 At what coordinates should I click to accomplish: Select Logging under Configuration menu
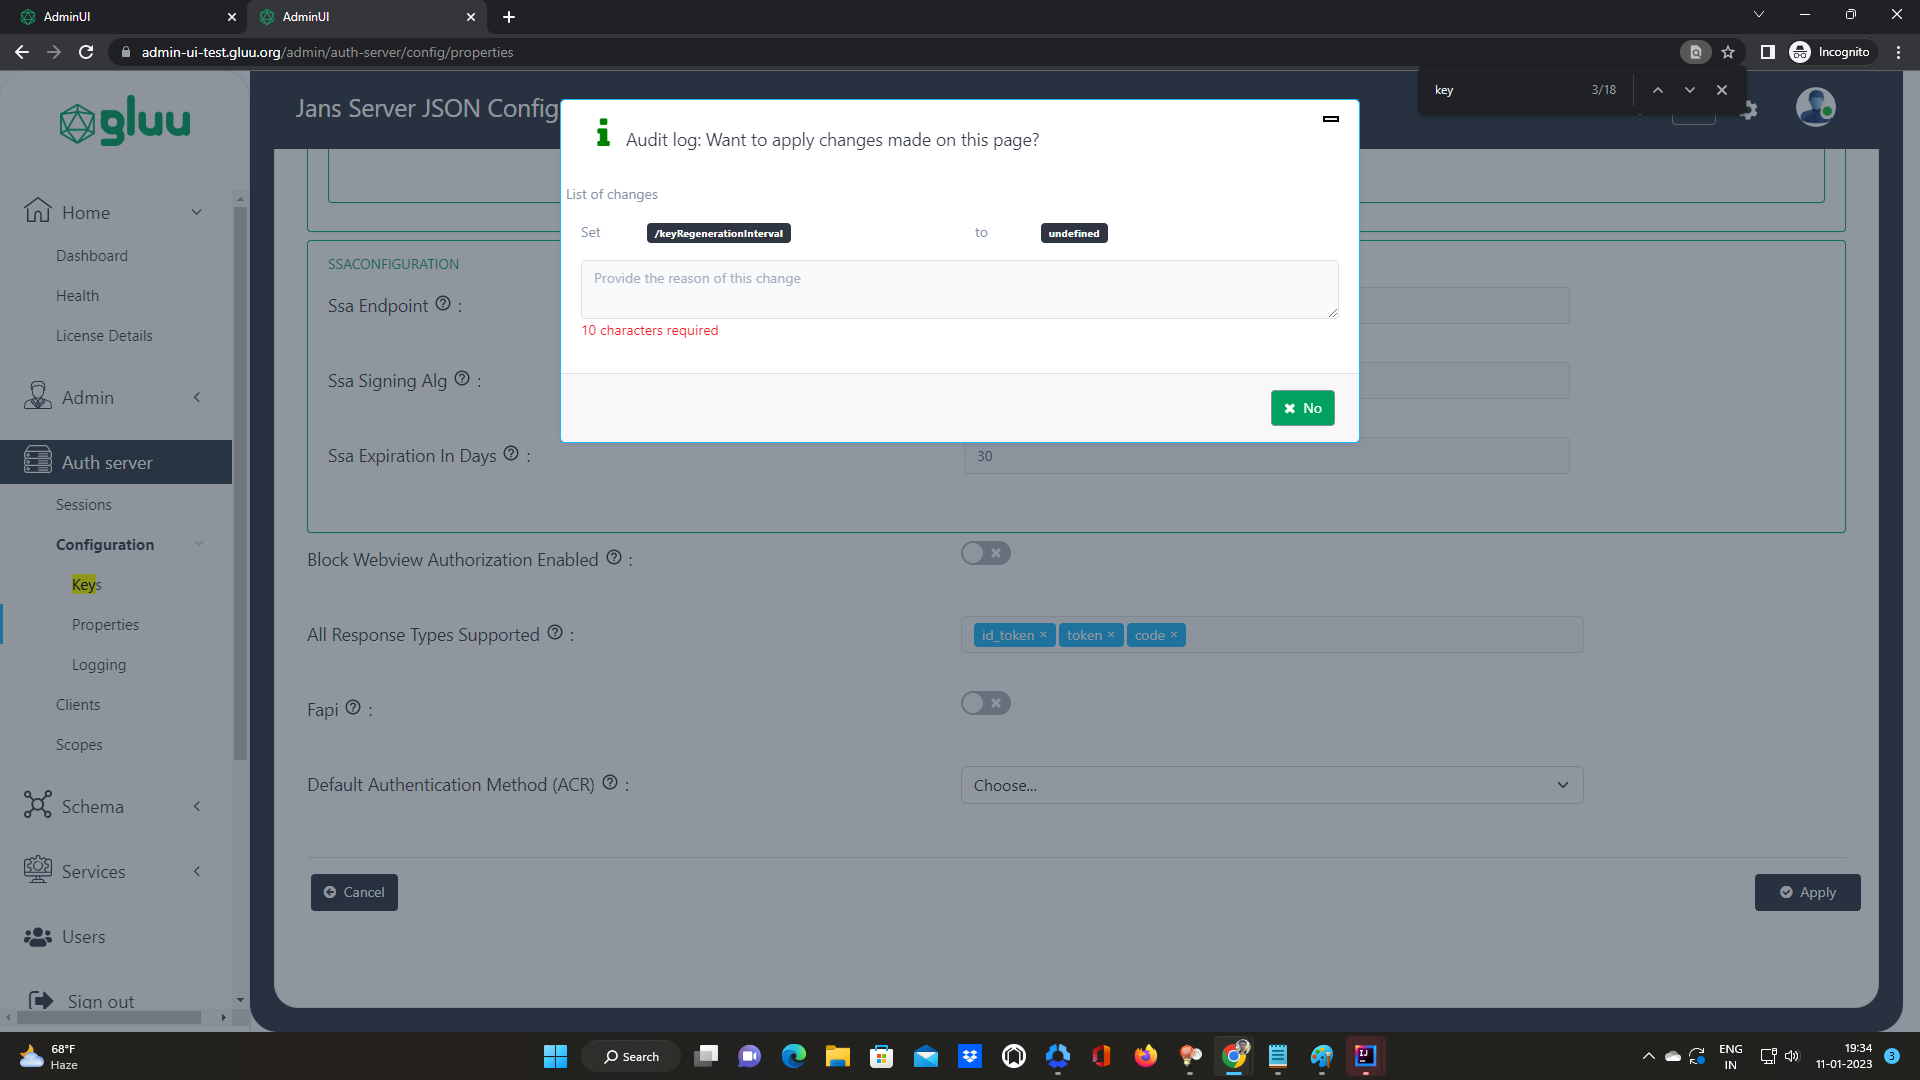(x=99, y=664)
